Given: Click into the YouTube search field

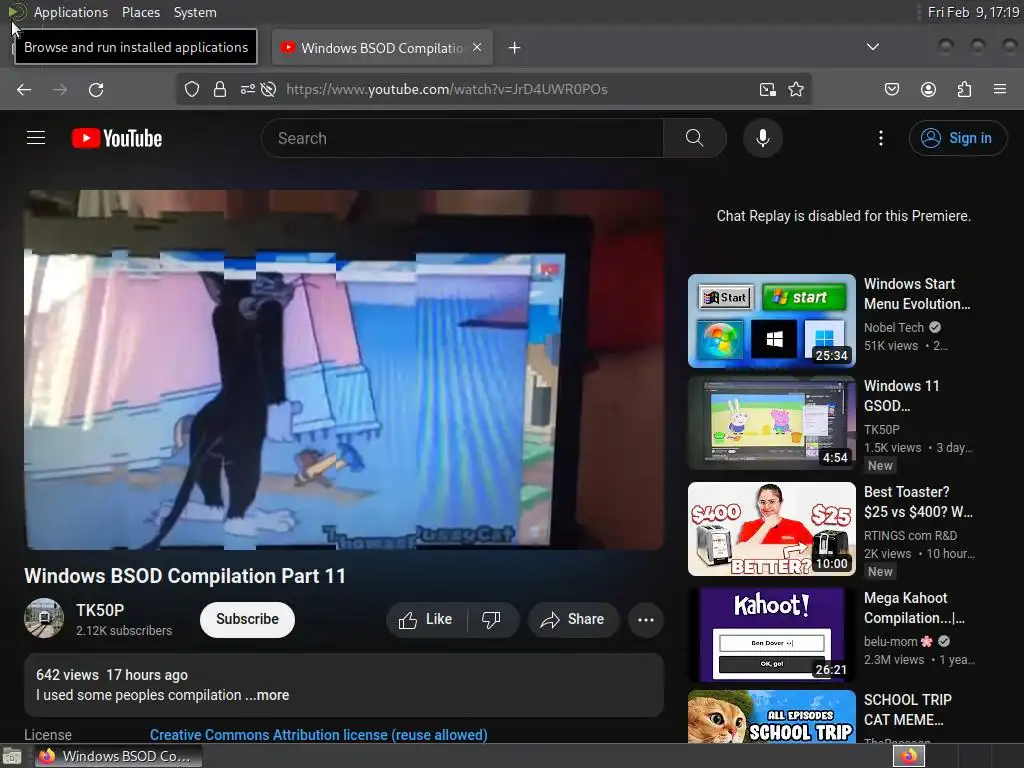Looking at the screenshot, I should pos(462,138).
